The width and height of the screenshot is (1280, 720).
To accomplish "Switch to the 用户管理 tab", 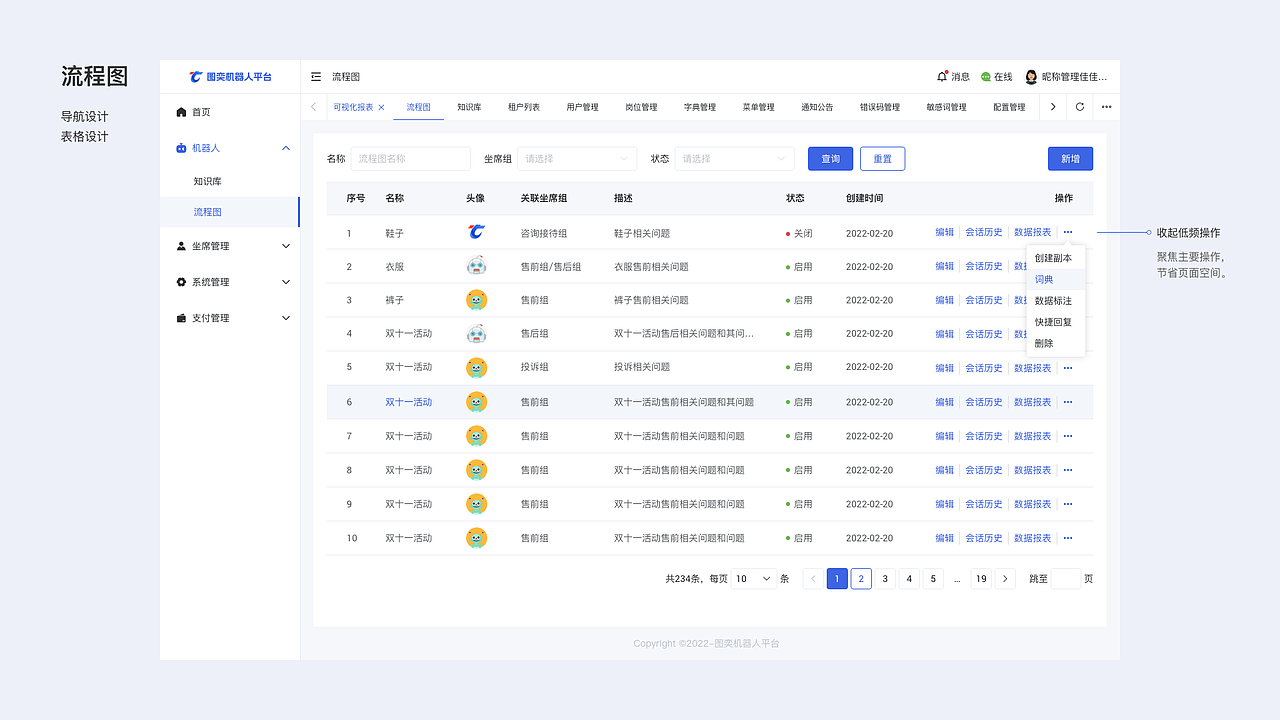I will point(582,107).
